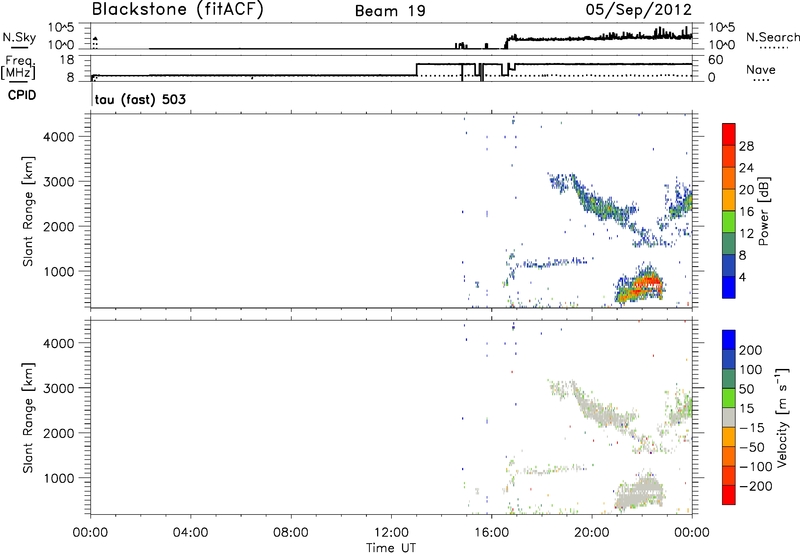
Task: Click the "28" tick on the power scale
Action: click(x=746, y=146)
